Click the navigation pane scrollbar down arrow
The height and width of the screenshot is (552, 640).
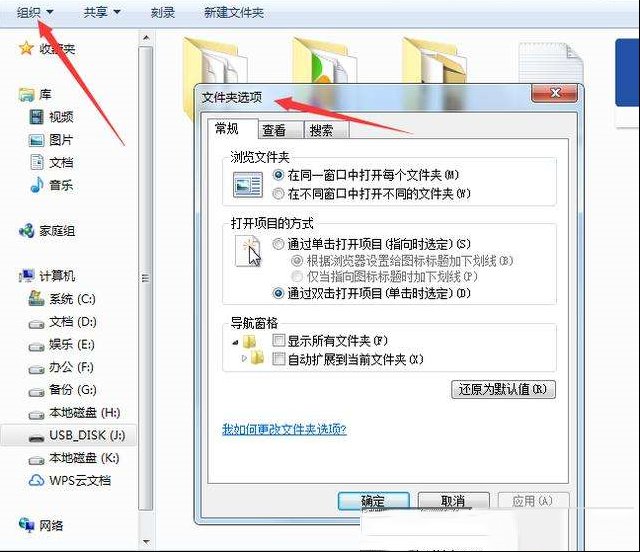click(x=146, y=542)
